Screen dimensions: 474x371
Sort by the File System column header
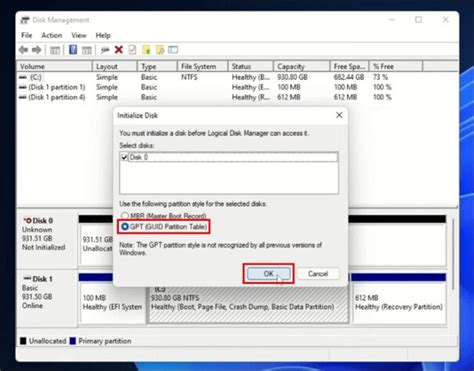click(202, 66)
